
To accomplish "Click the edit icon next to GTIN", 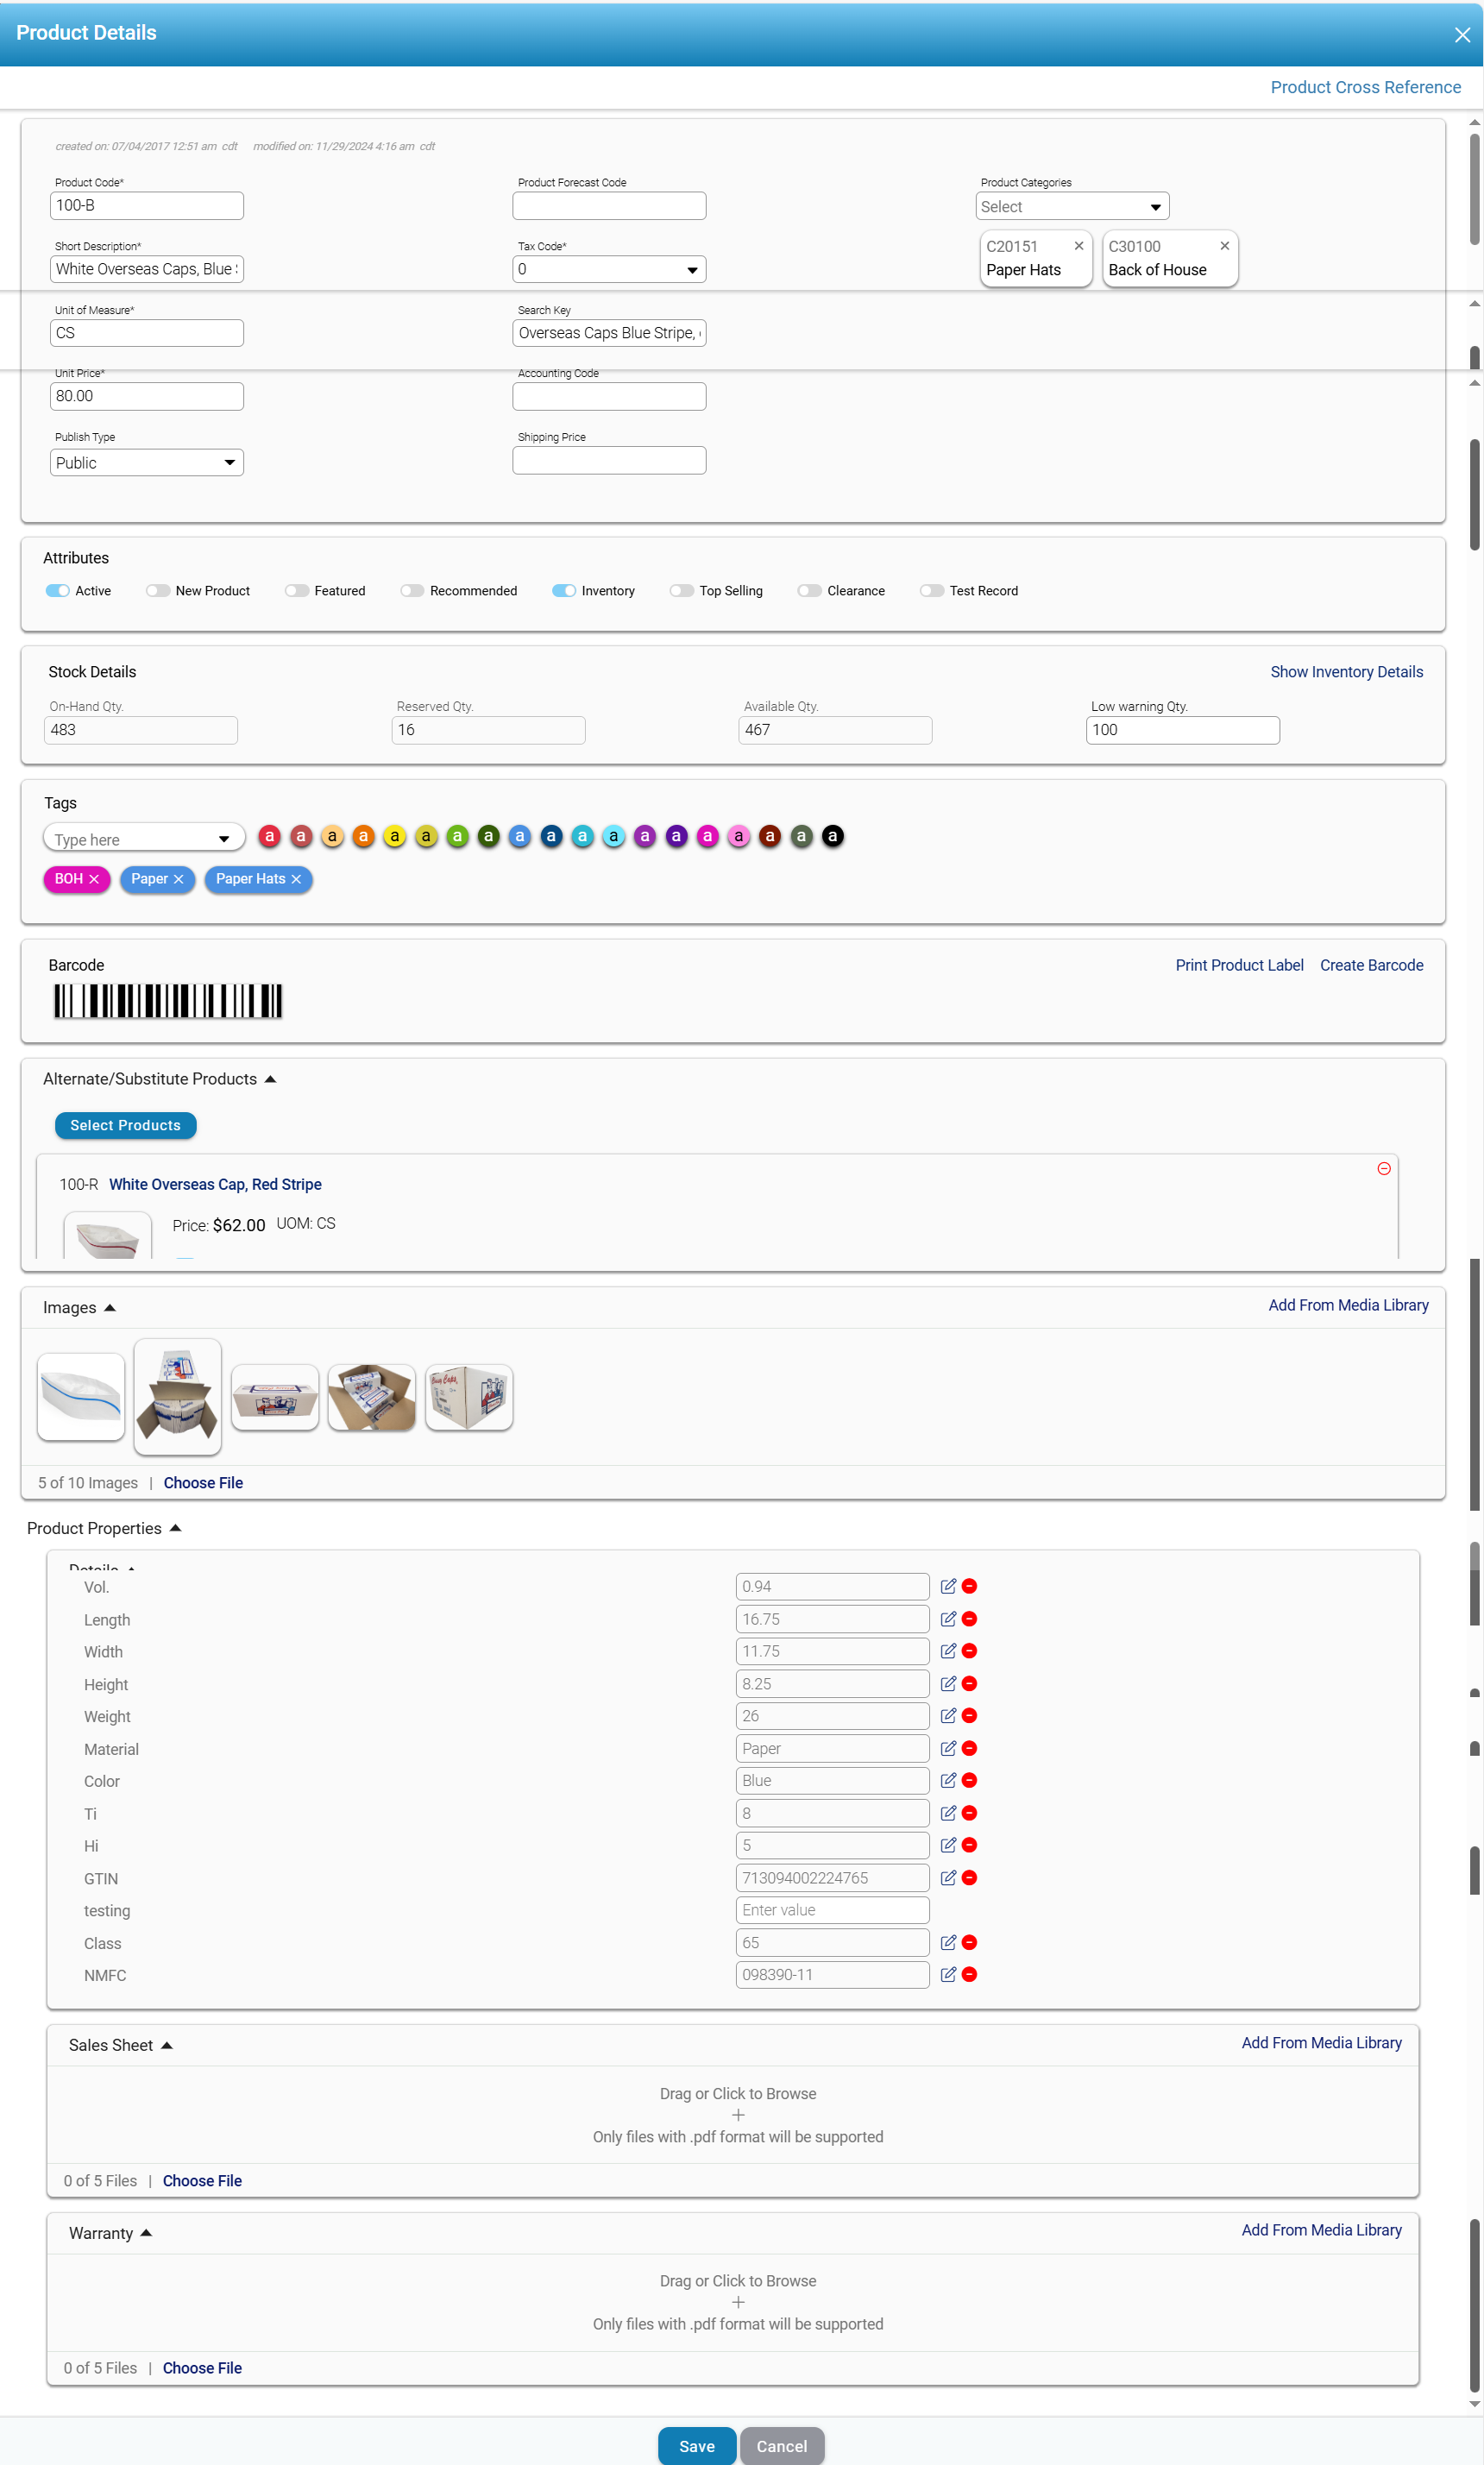I will (947, 1878).
